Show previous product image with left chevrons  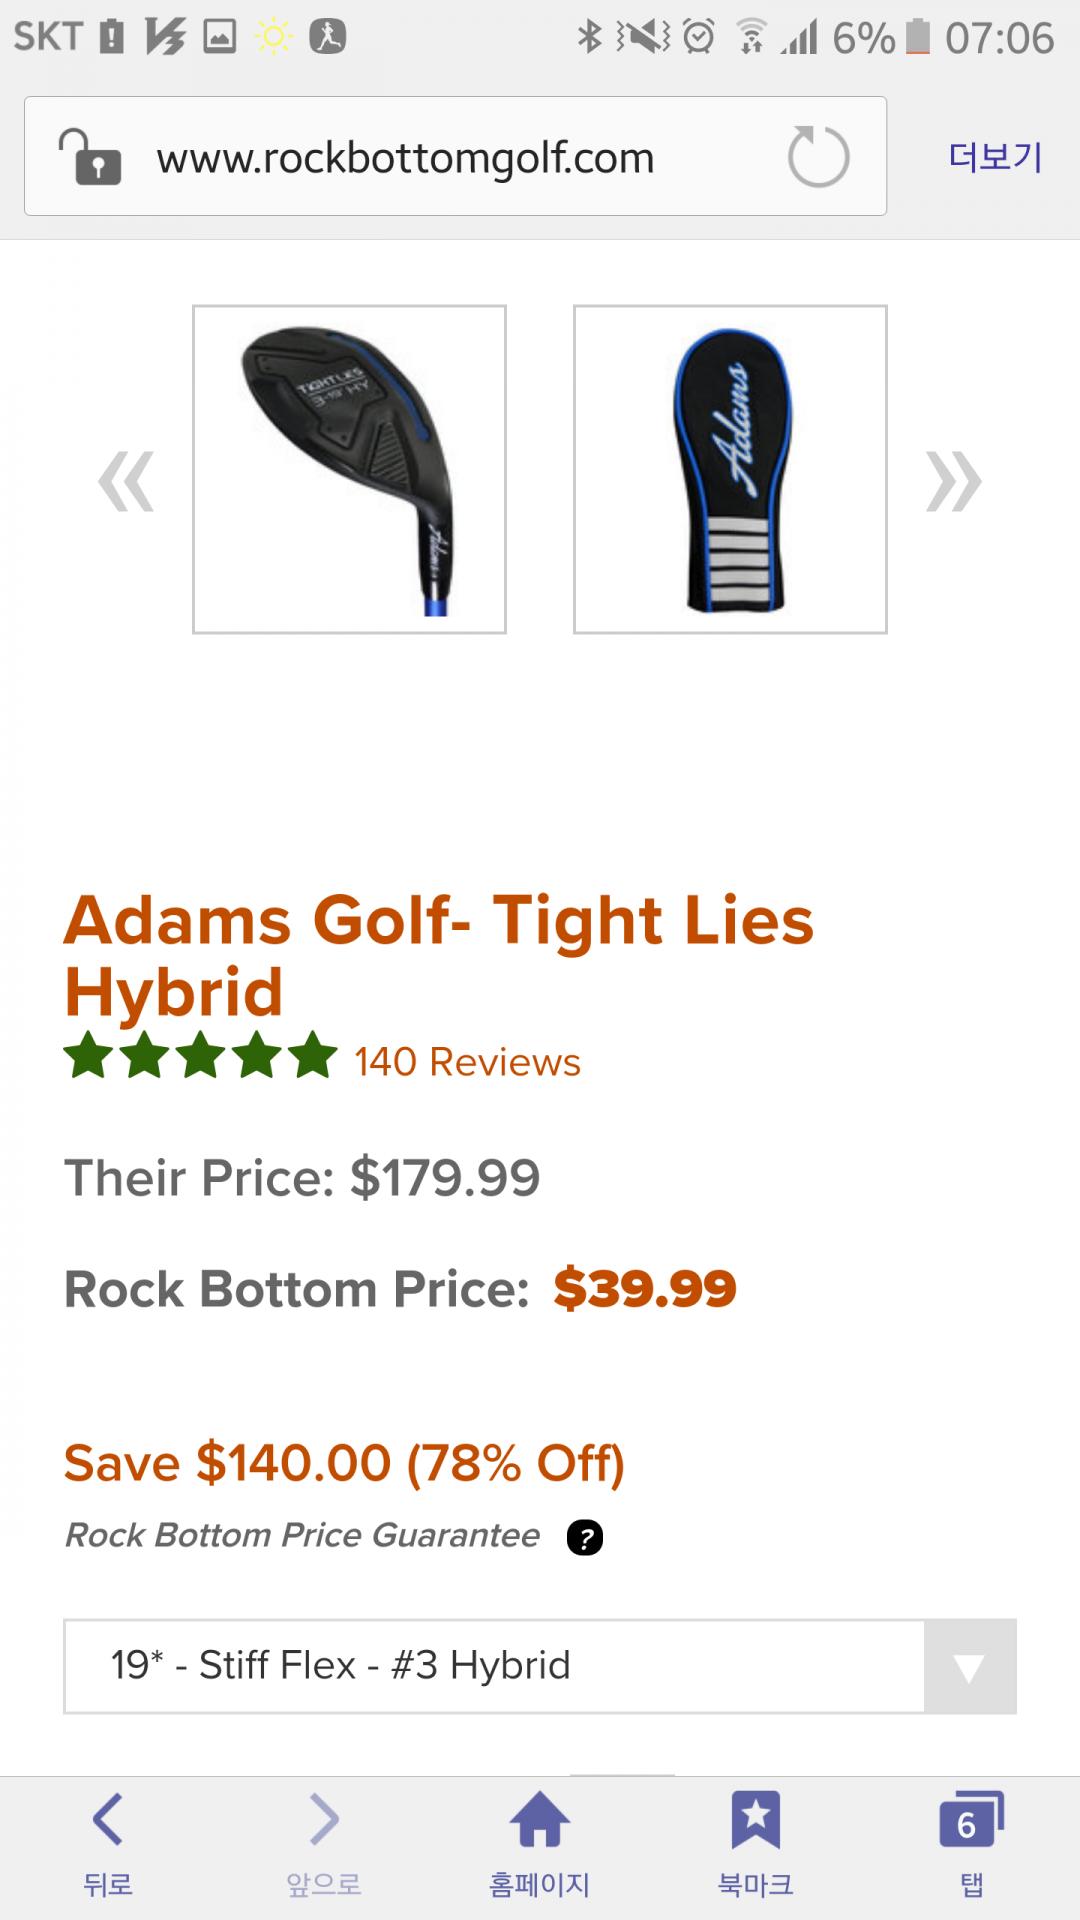[x=127, y=481]
